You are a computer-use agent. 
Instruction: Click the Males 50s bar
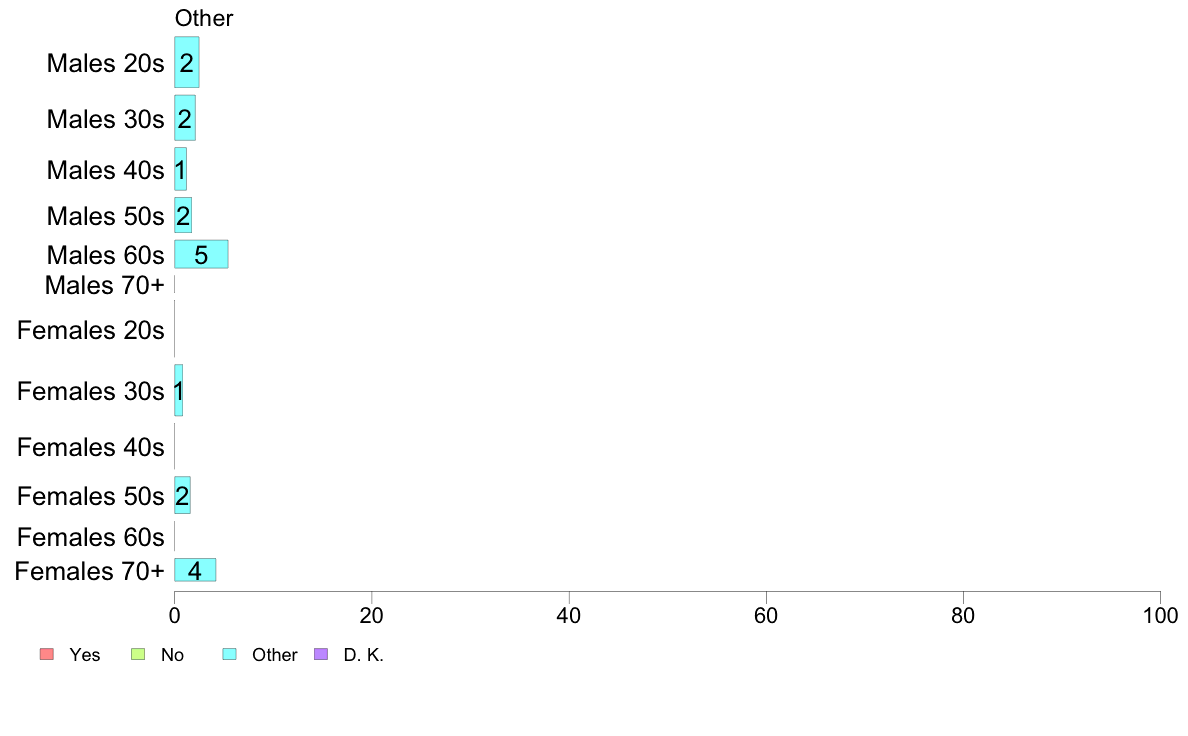183,215
